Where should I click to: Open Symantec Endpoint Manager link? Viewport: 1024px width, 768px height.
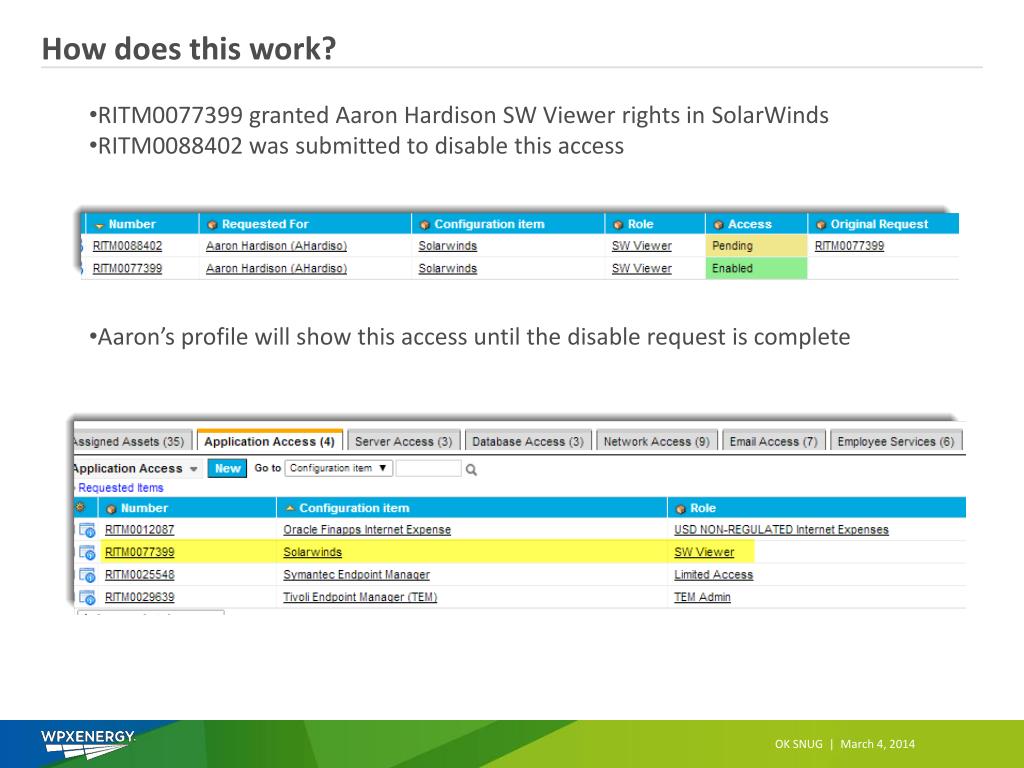357,575
